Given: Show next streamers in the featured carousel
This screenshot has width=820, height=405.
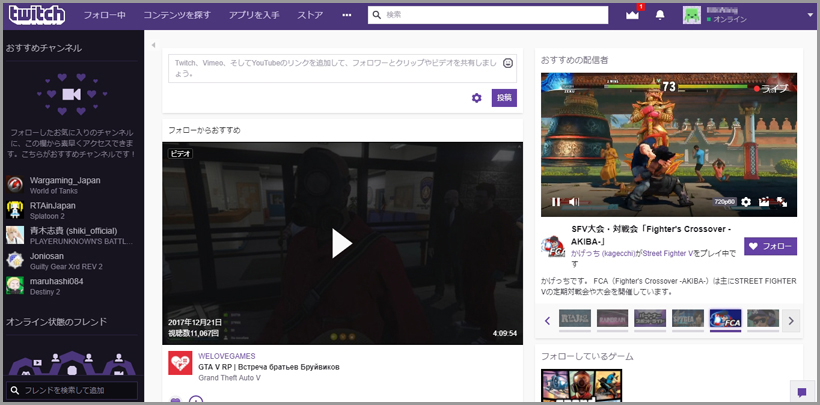Looking at the screenshot, I should tap(790, 321).
